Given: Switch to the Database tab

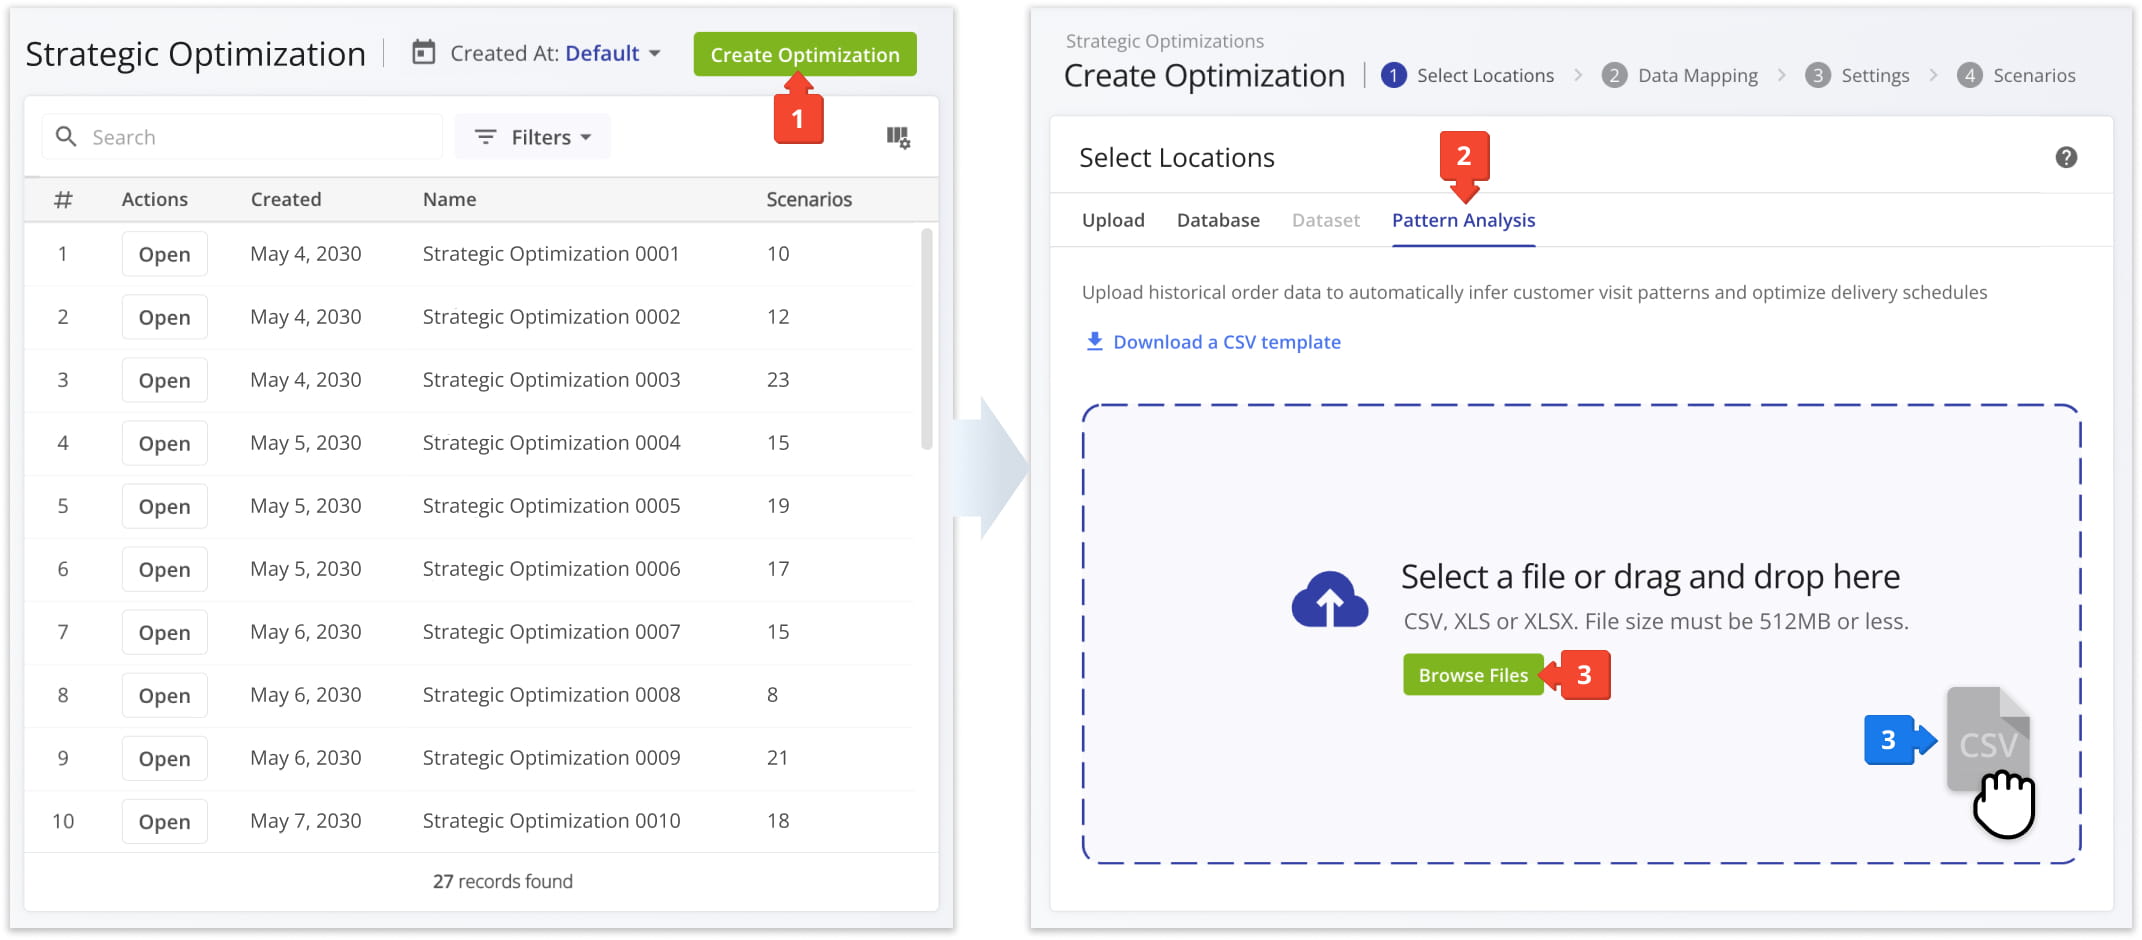Looking at the screenshot, I should [1218, 220].
